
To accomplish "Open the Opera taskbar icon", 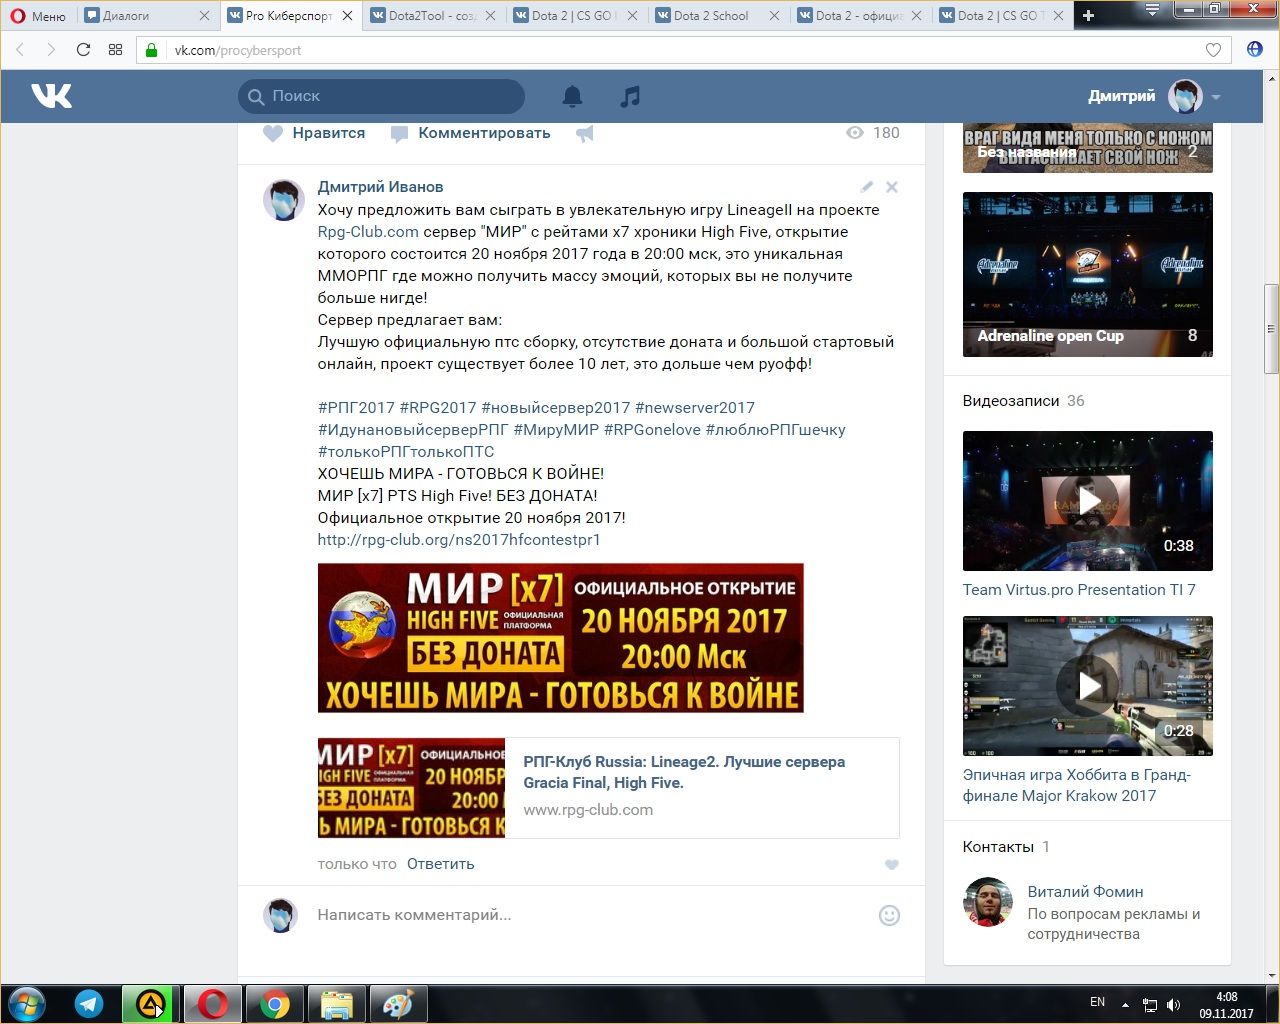I will pyautogui.click(x=213, y=1004).
